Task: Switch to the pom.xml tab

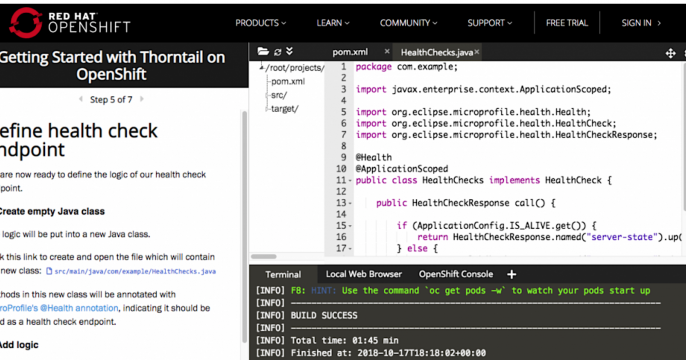Action: pos(350,52)
